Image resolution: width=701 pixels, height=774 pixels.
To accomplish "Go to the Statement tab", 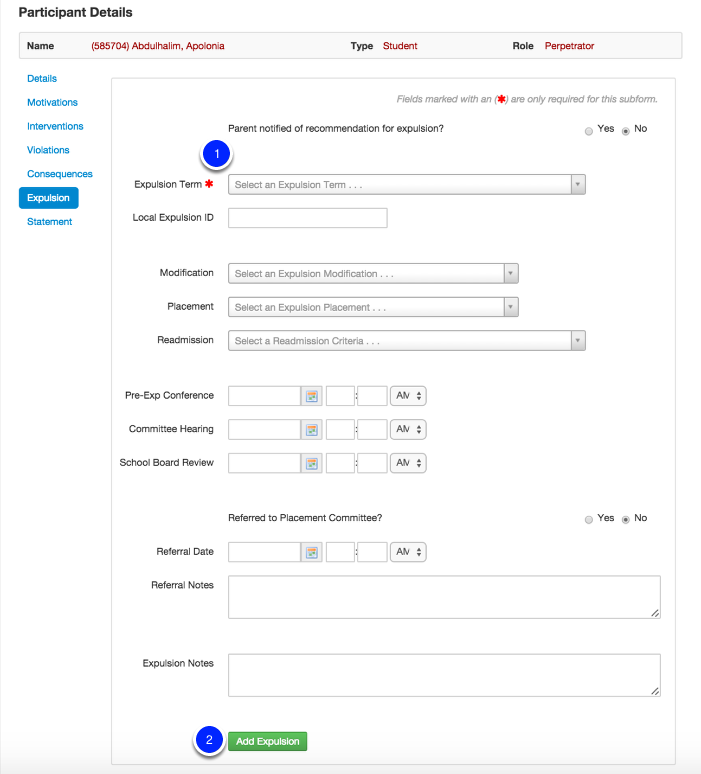I will point(49,222).
